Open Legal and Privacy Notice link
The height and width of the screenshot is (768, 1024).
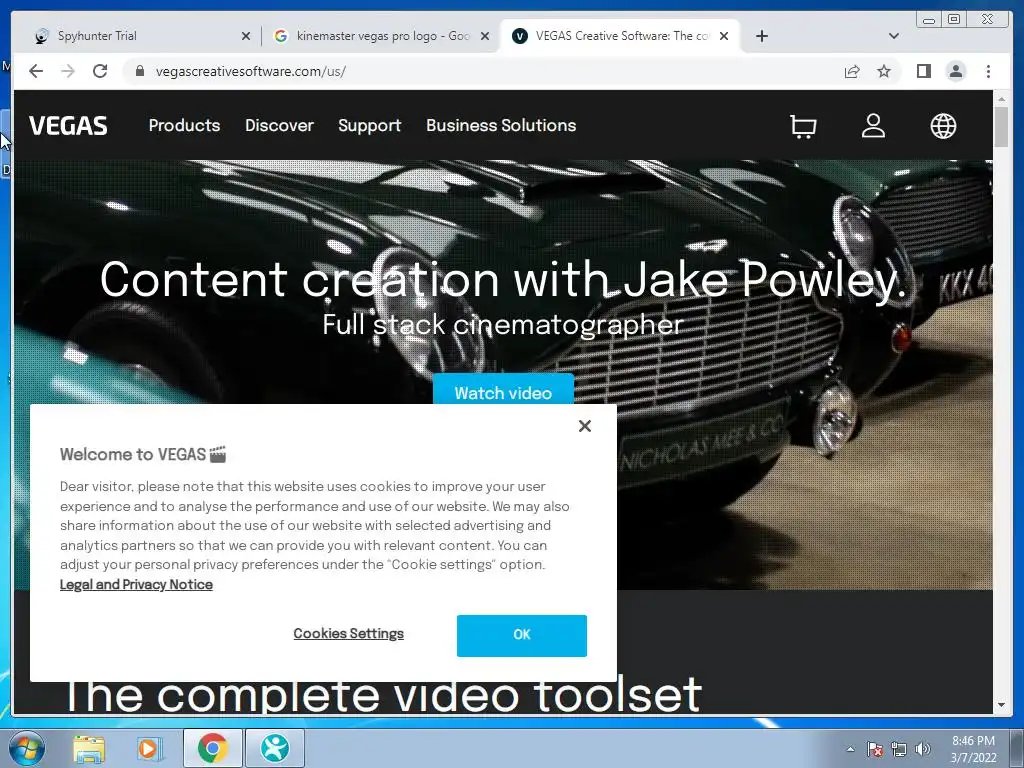coord(136,584)
